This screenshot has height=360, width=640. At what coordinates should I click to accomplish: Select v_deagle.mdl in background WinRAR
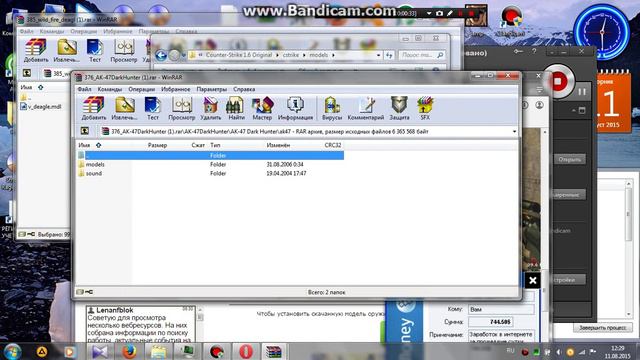coord(44,107)
